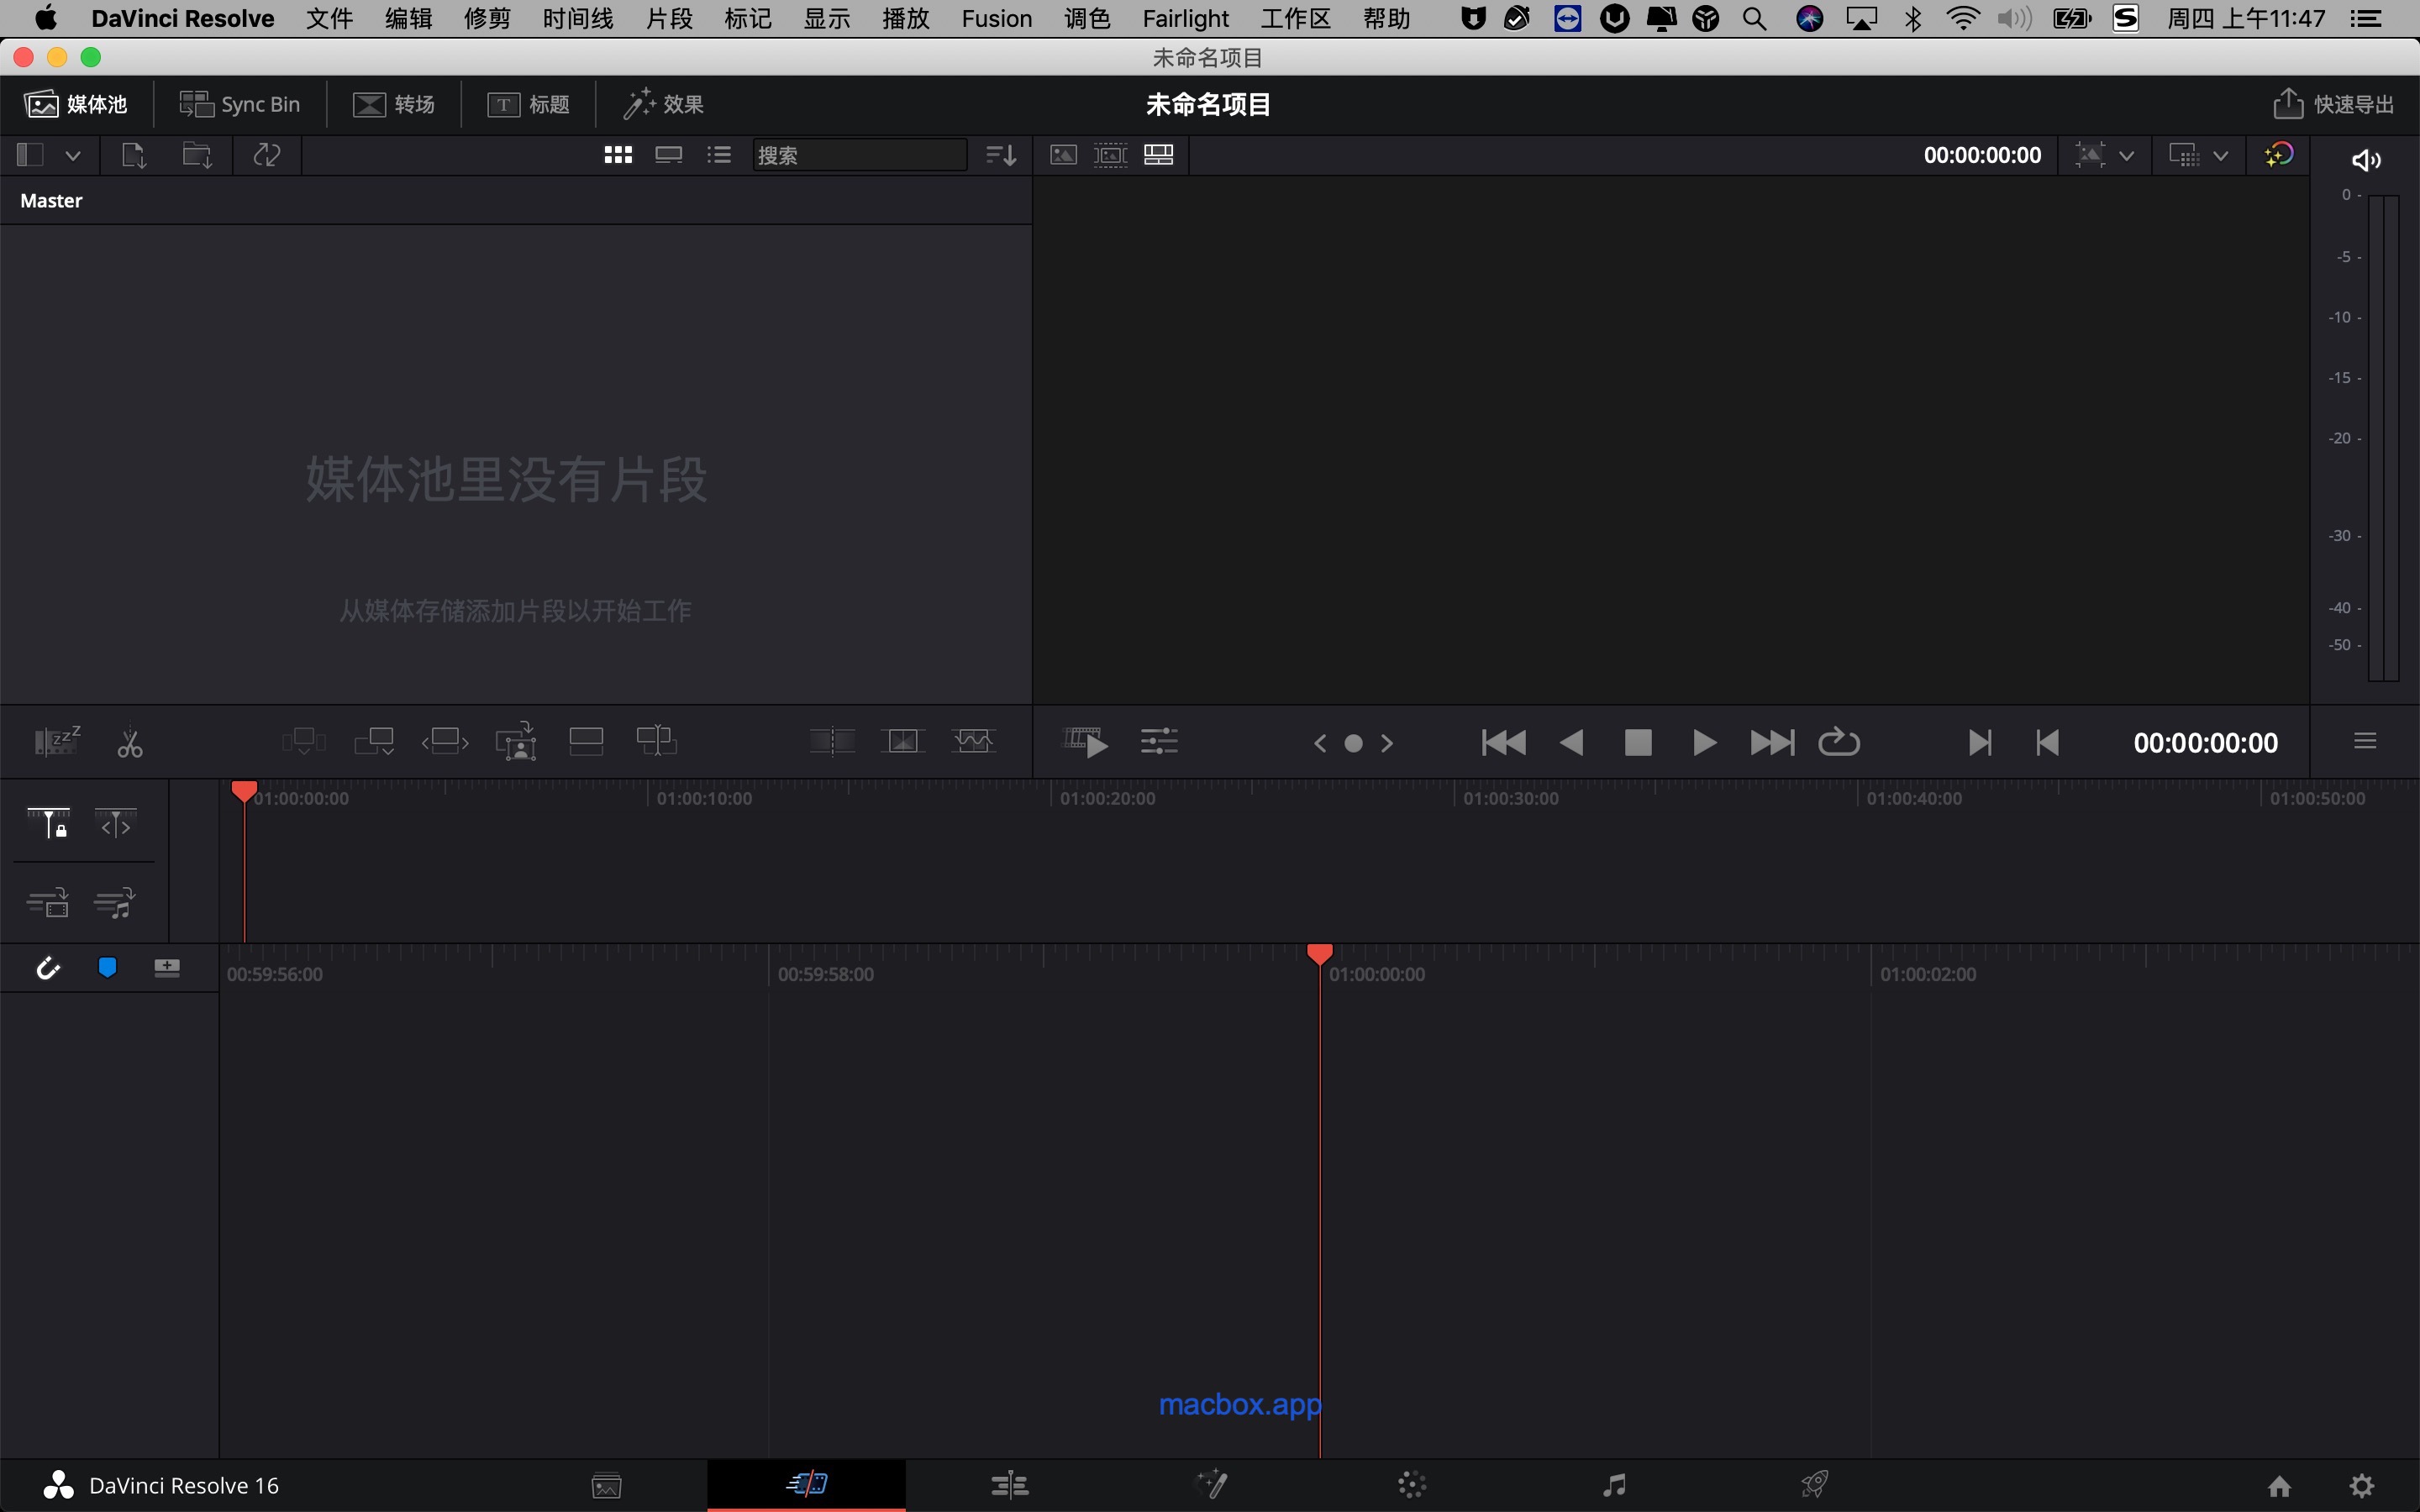Select timeline viewer mode
2420x1512 pixels.
point(1159,155)
